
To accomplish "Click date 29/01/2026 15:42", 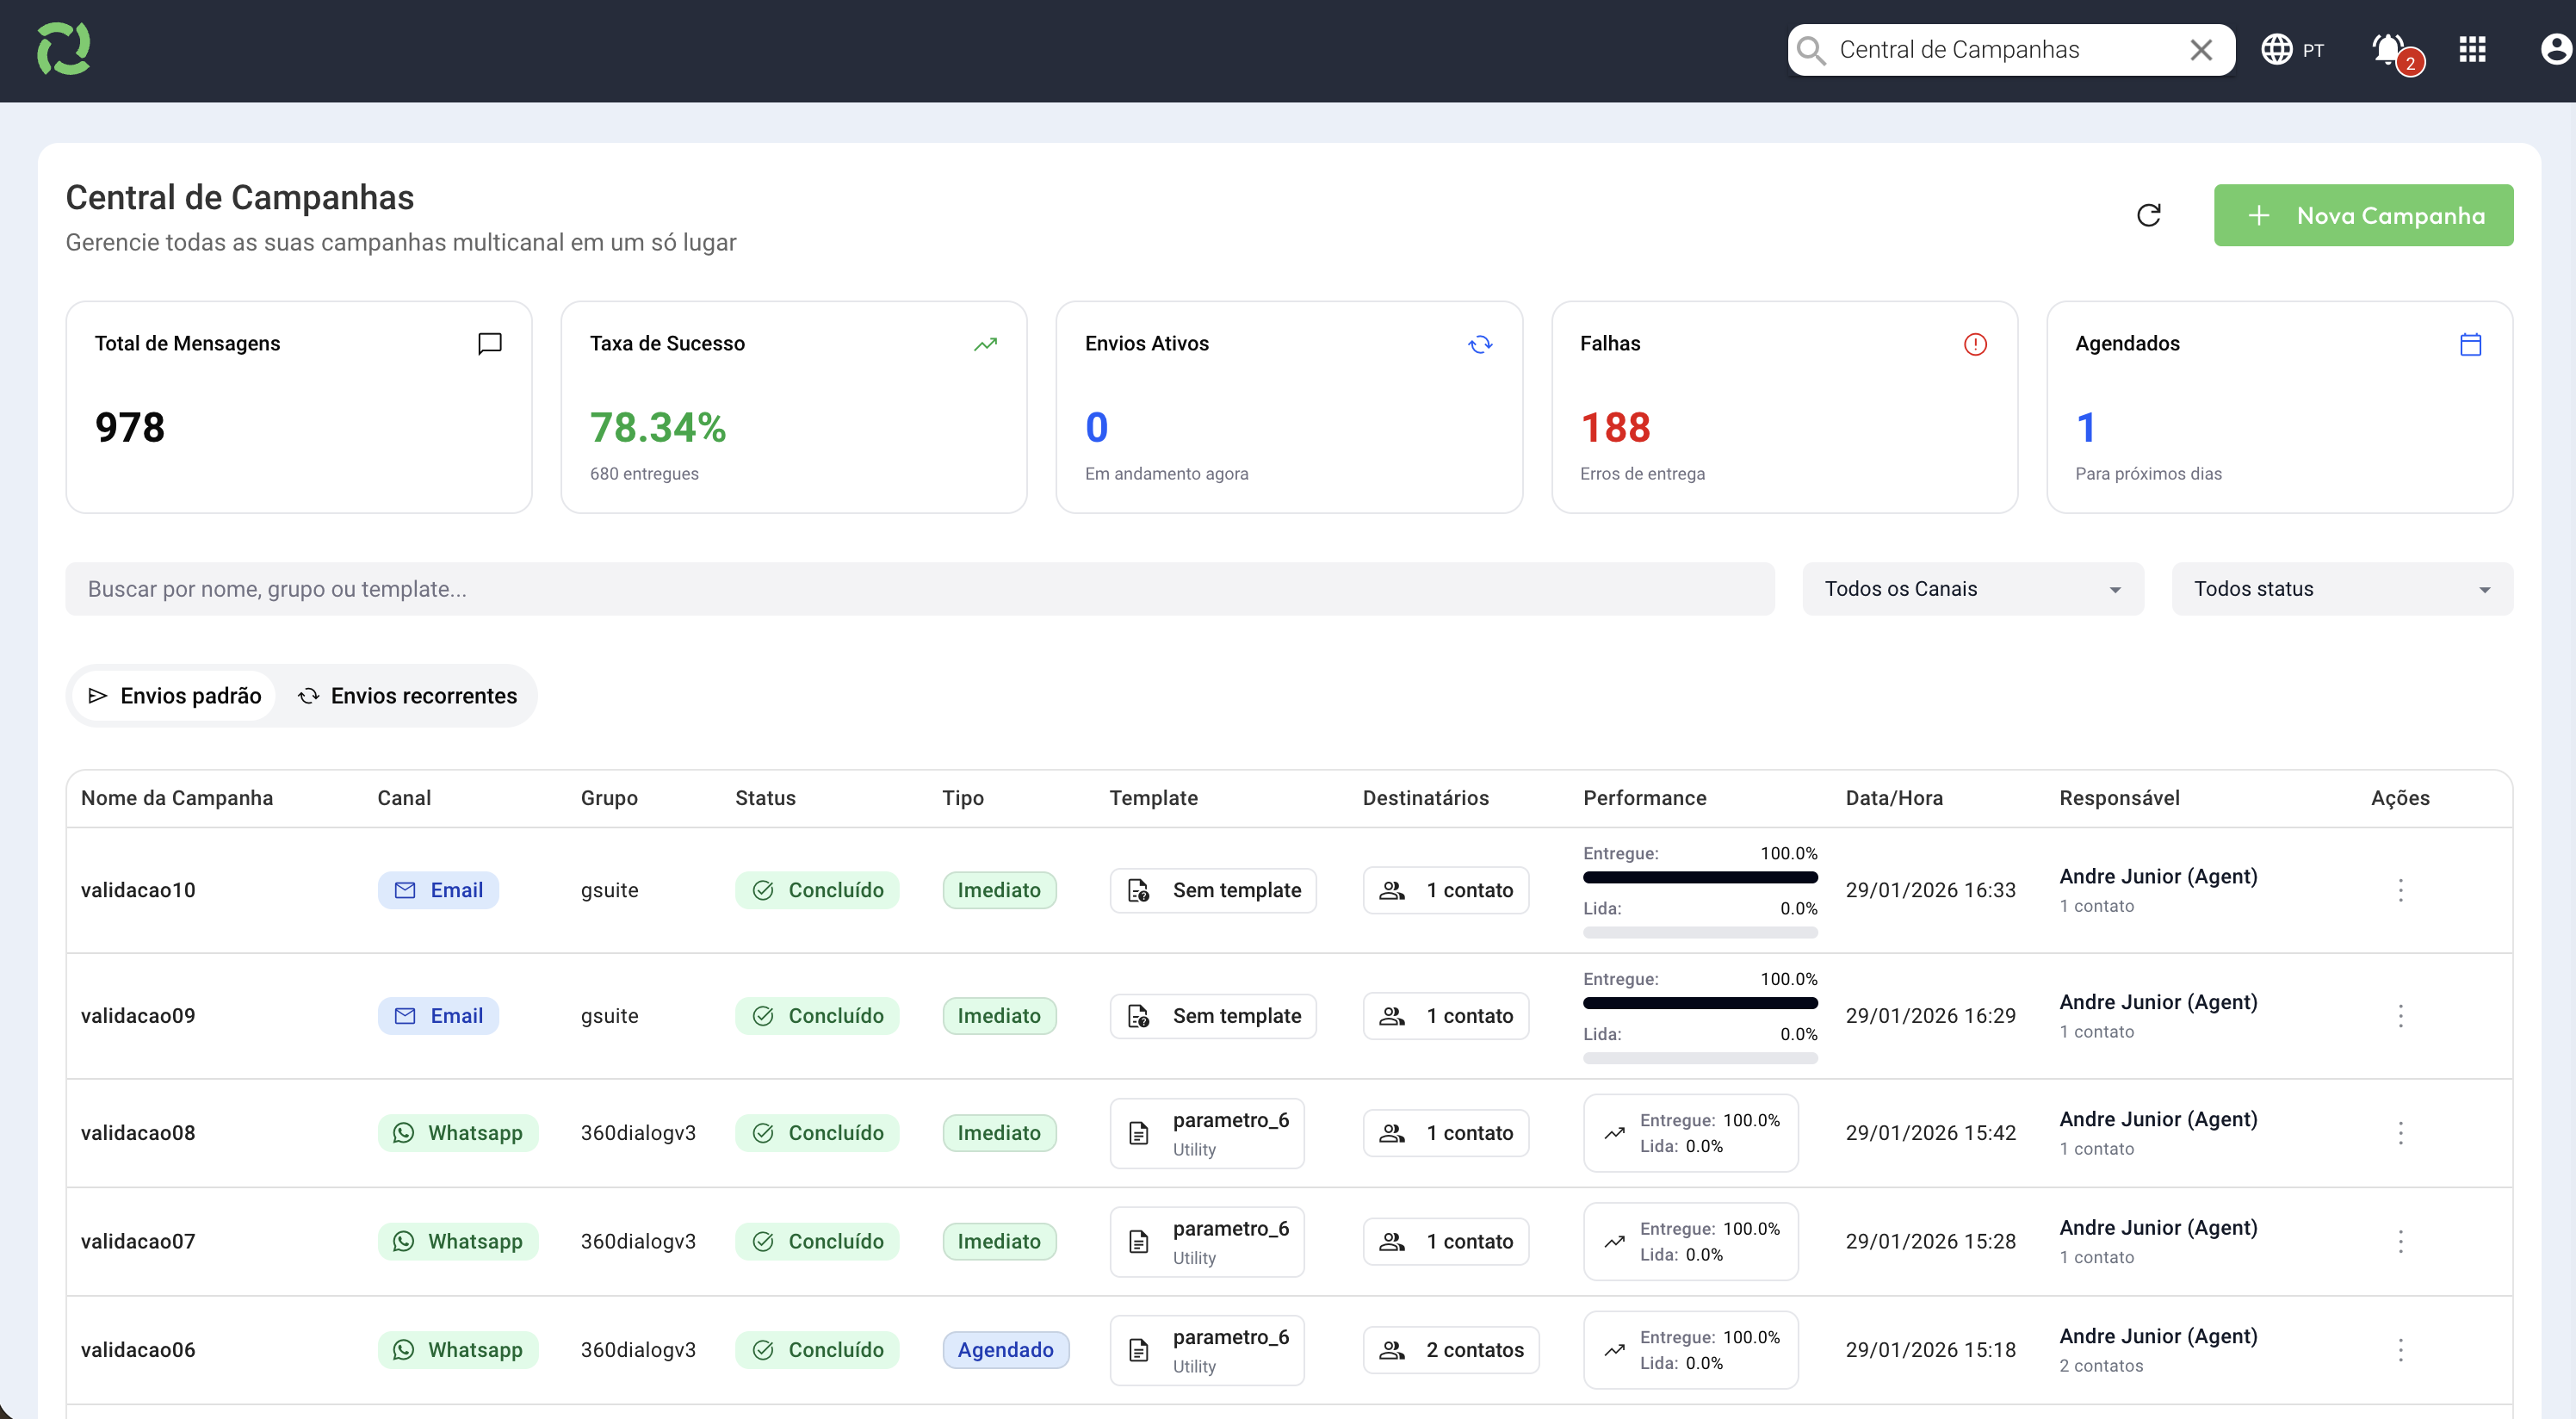I will click(x=1930, y=1133).
